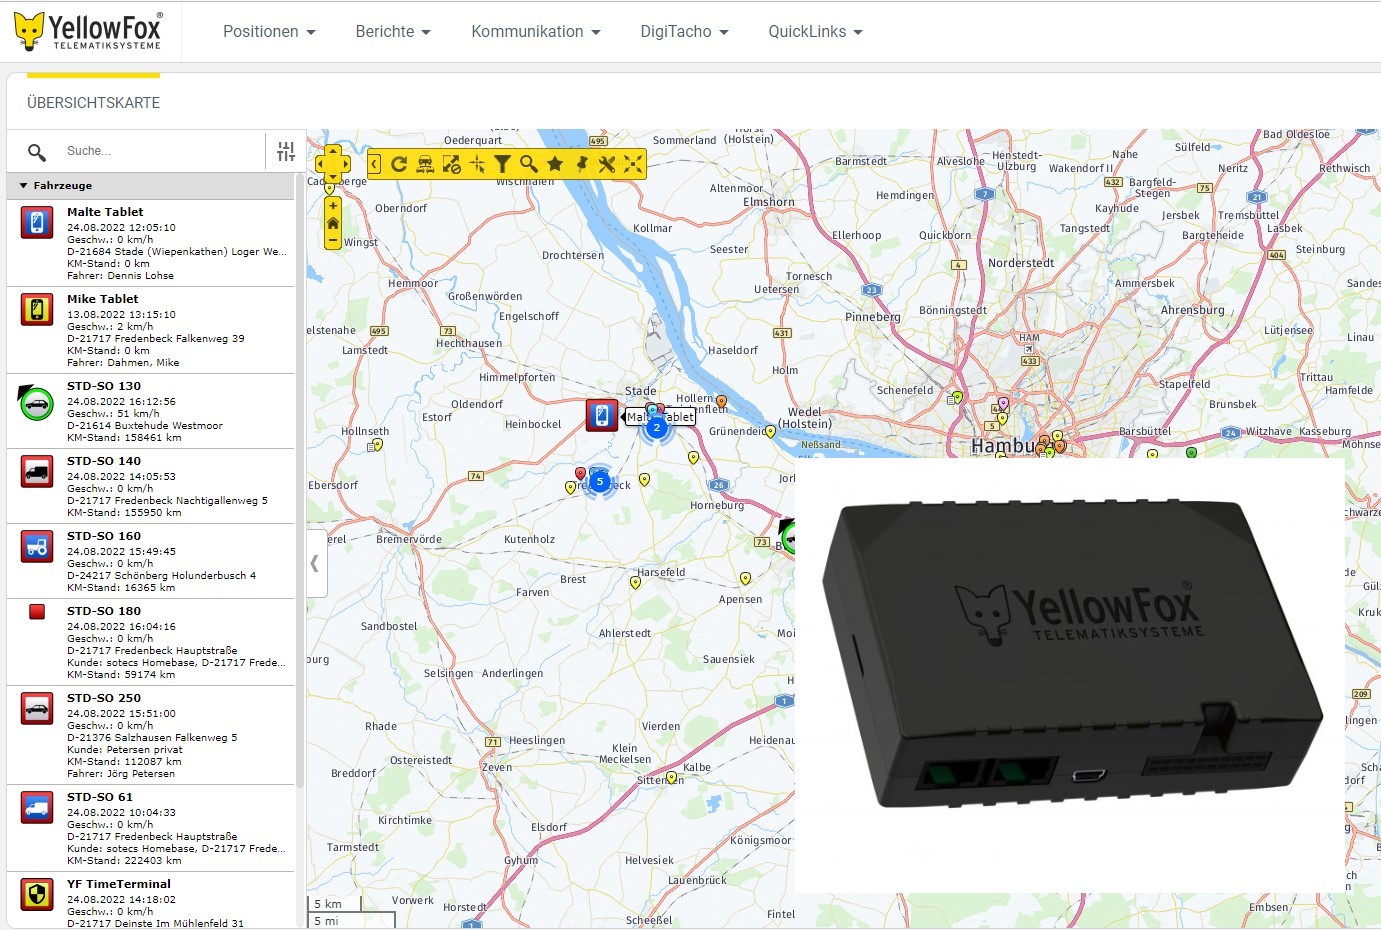Viewport: 1381px width, 930px height.
Task: Click the Mike Tablet yellow phone icon
Action: pos(37,309)
